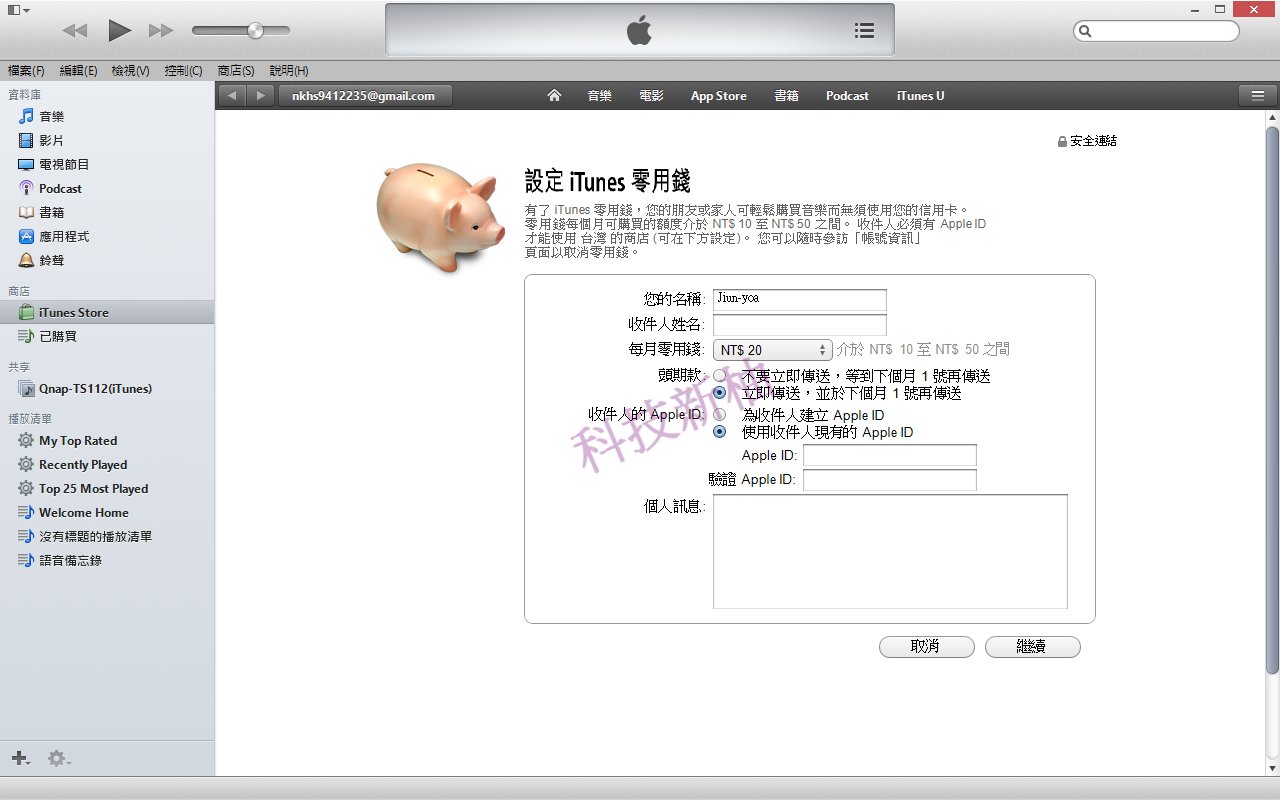Open Recently Played smart playlist

coord(107,464)
